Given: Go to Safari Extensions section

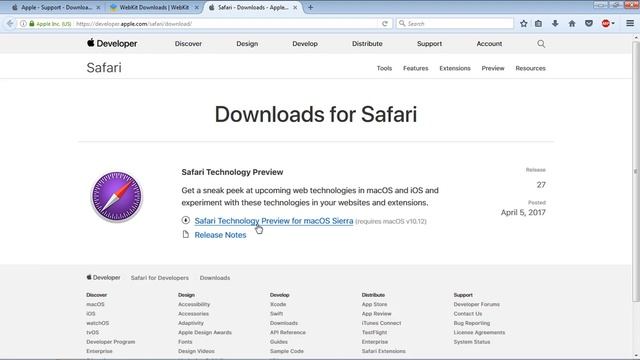Looking at the screenshot, I should (x=455, y=68).
